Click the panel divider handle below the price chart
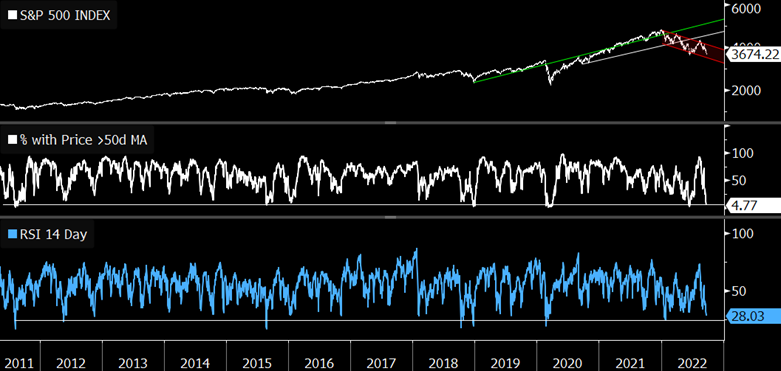The height and width of the screenshot is (371, 781). tap(390, 122)
